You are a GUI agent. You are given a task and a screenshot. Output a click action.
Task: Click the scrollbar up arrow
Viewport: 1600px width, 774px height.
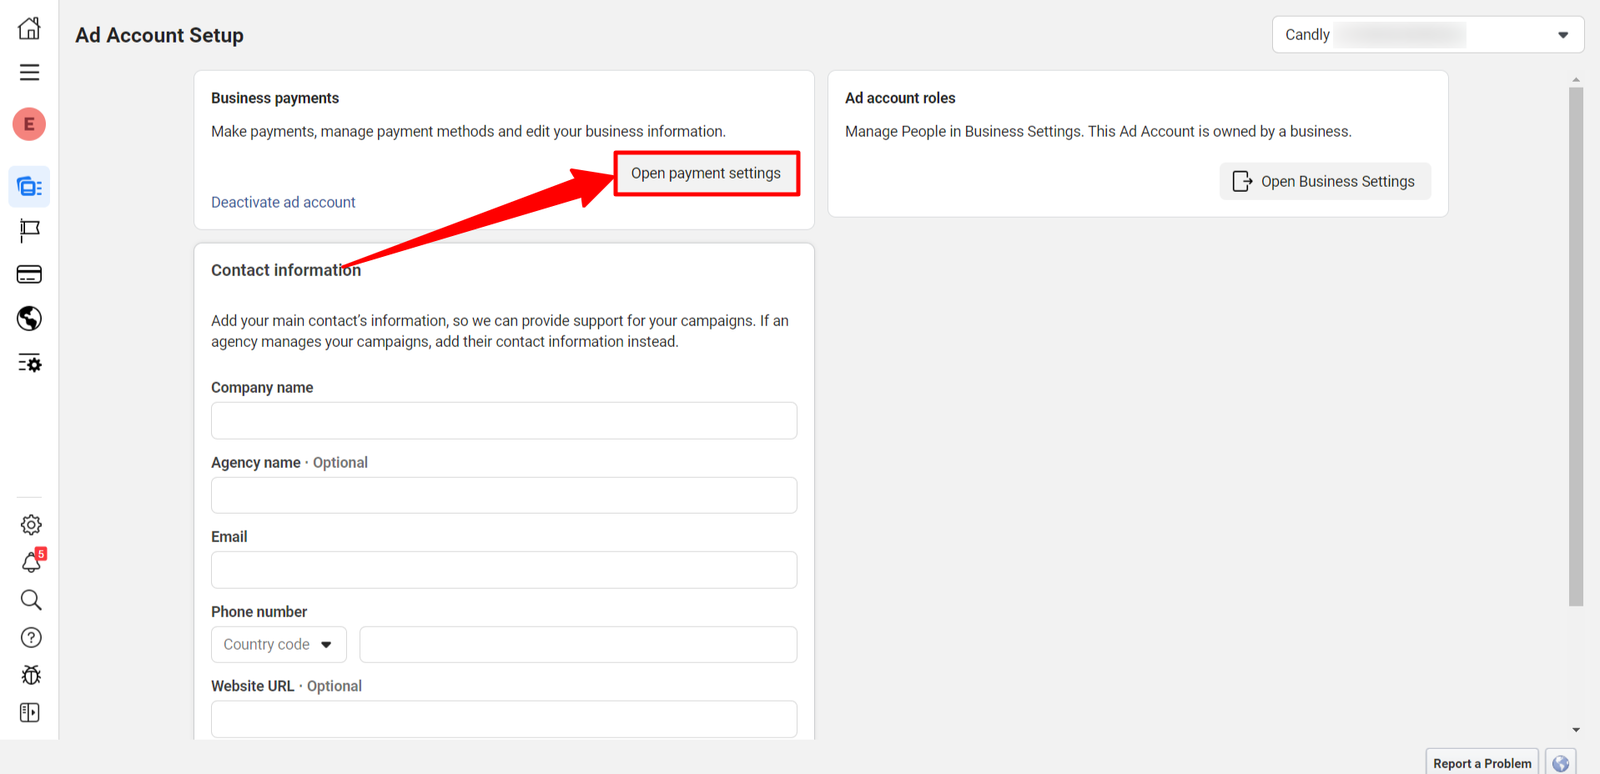point(1576,79)
